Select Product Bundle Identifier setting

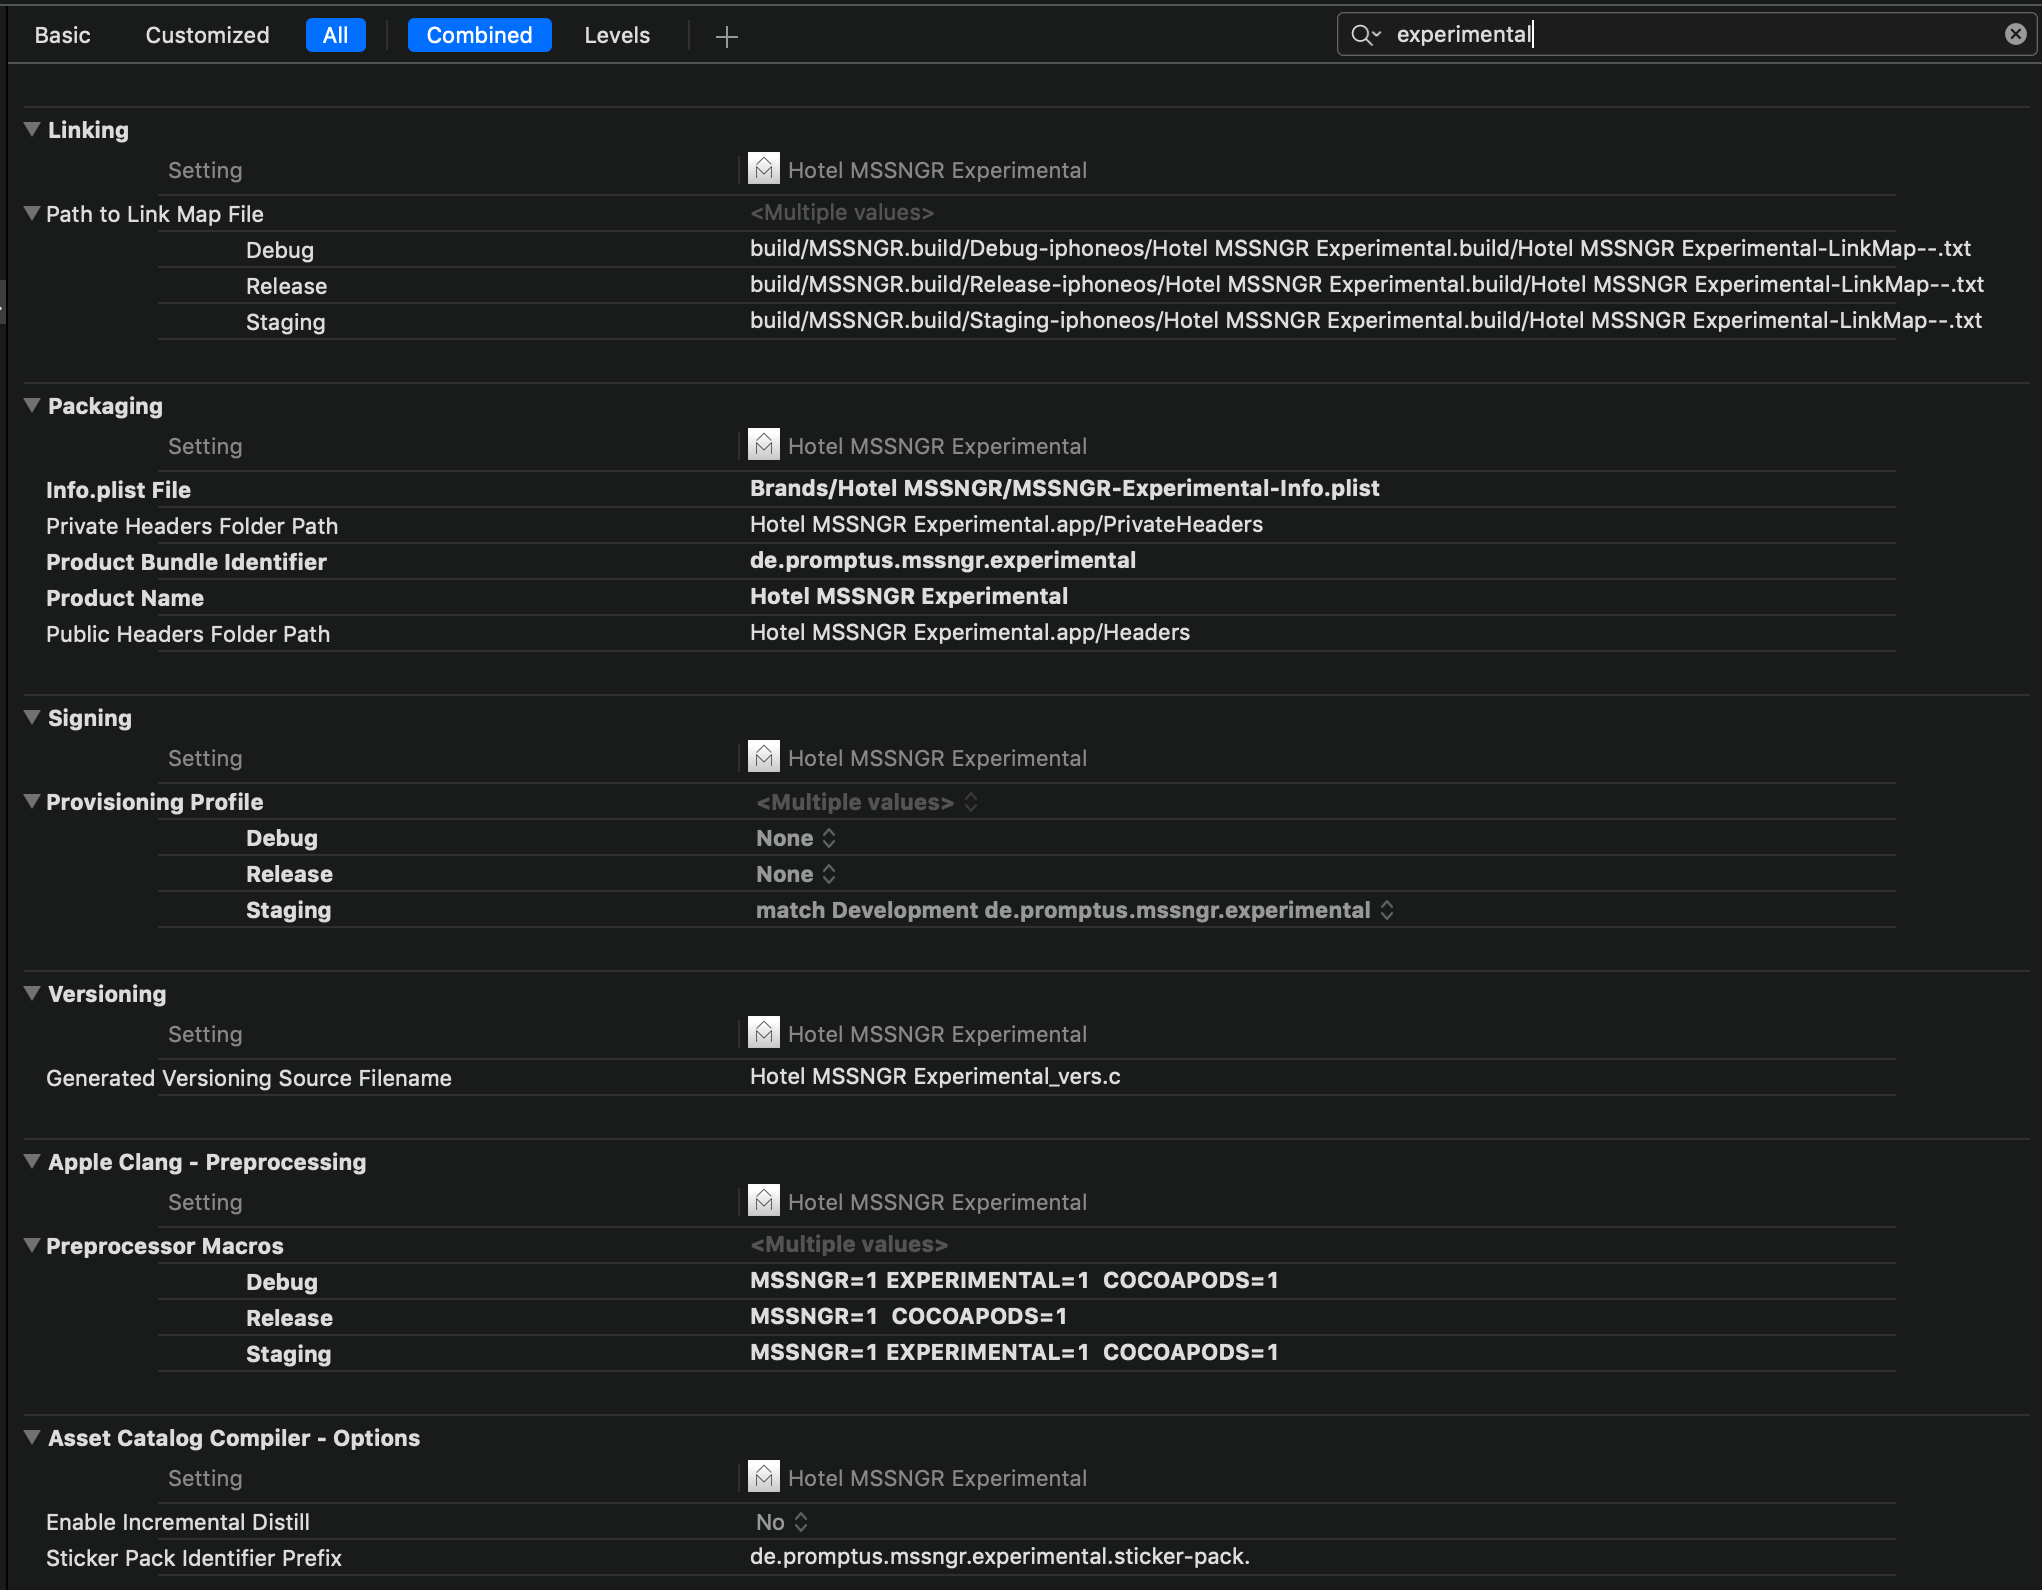point(186,562)
